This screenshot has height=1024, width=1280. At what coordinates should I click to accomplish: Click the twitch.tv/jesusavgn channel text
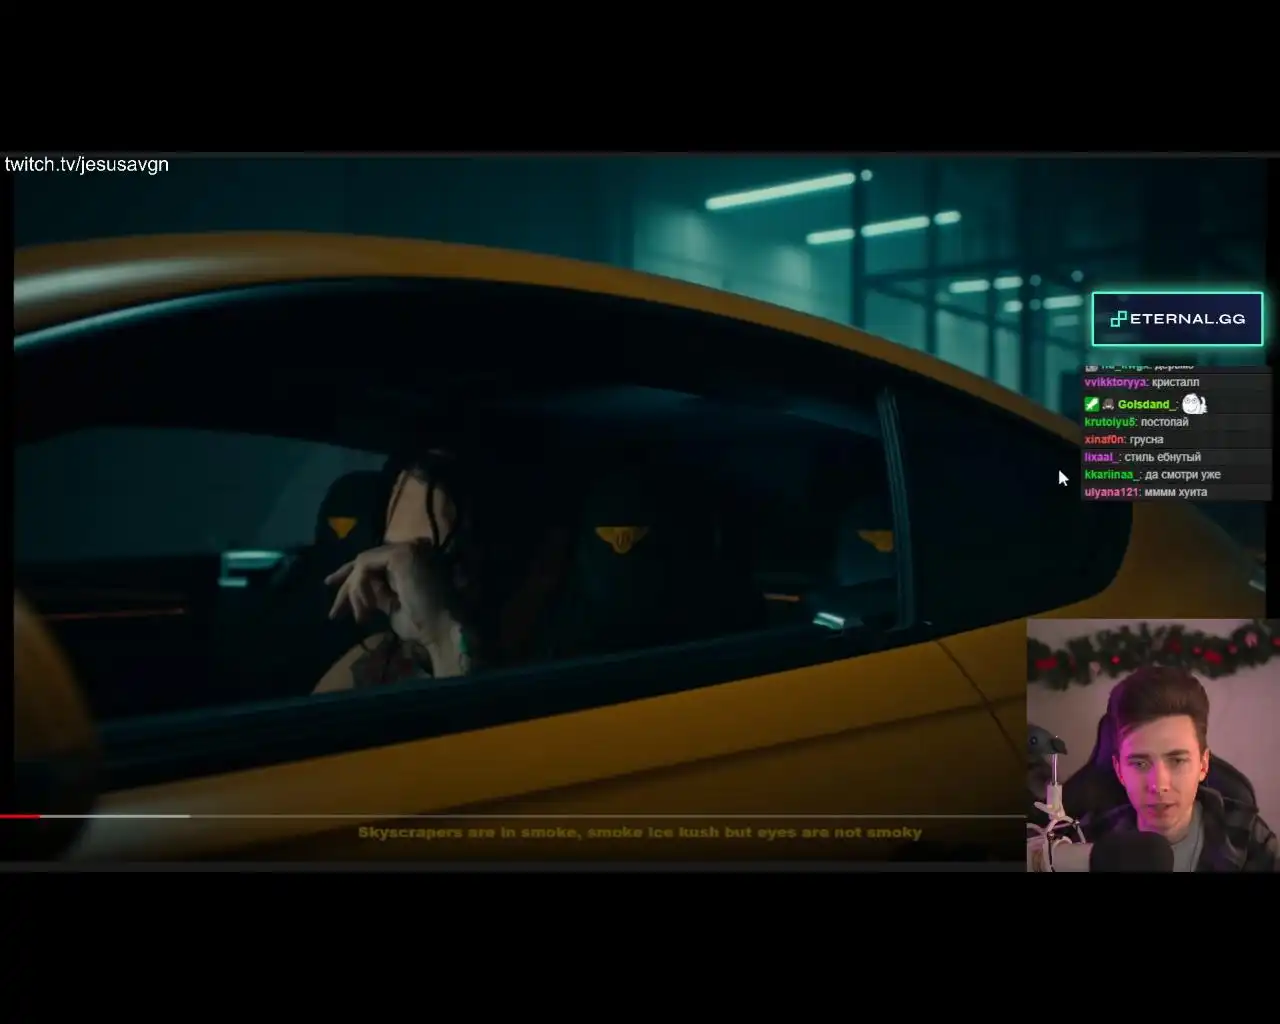(x=87, y=164)
